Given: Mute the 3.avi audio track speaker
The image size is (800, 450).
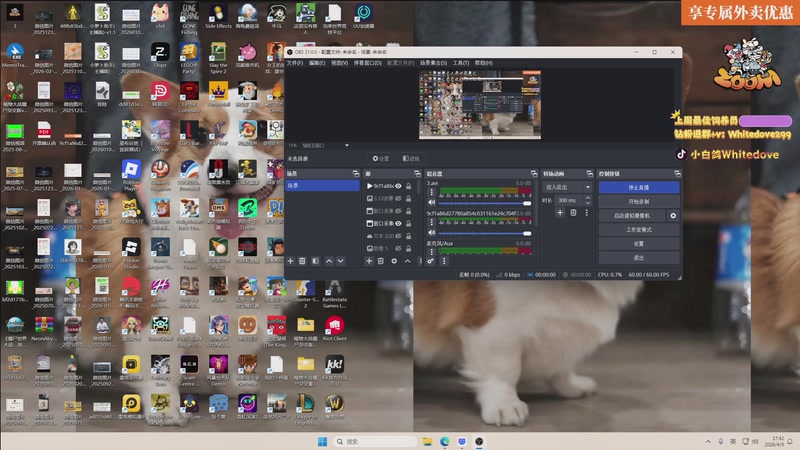Looking at the screenshot, I should pos(432,203).
